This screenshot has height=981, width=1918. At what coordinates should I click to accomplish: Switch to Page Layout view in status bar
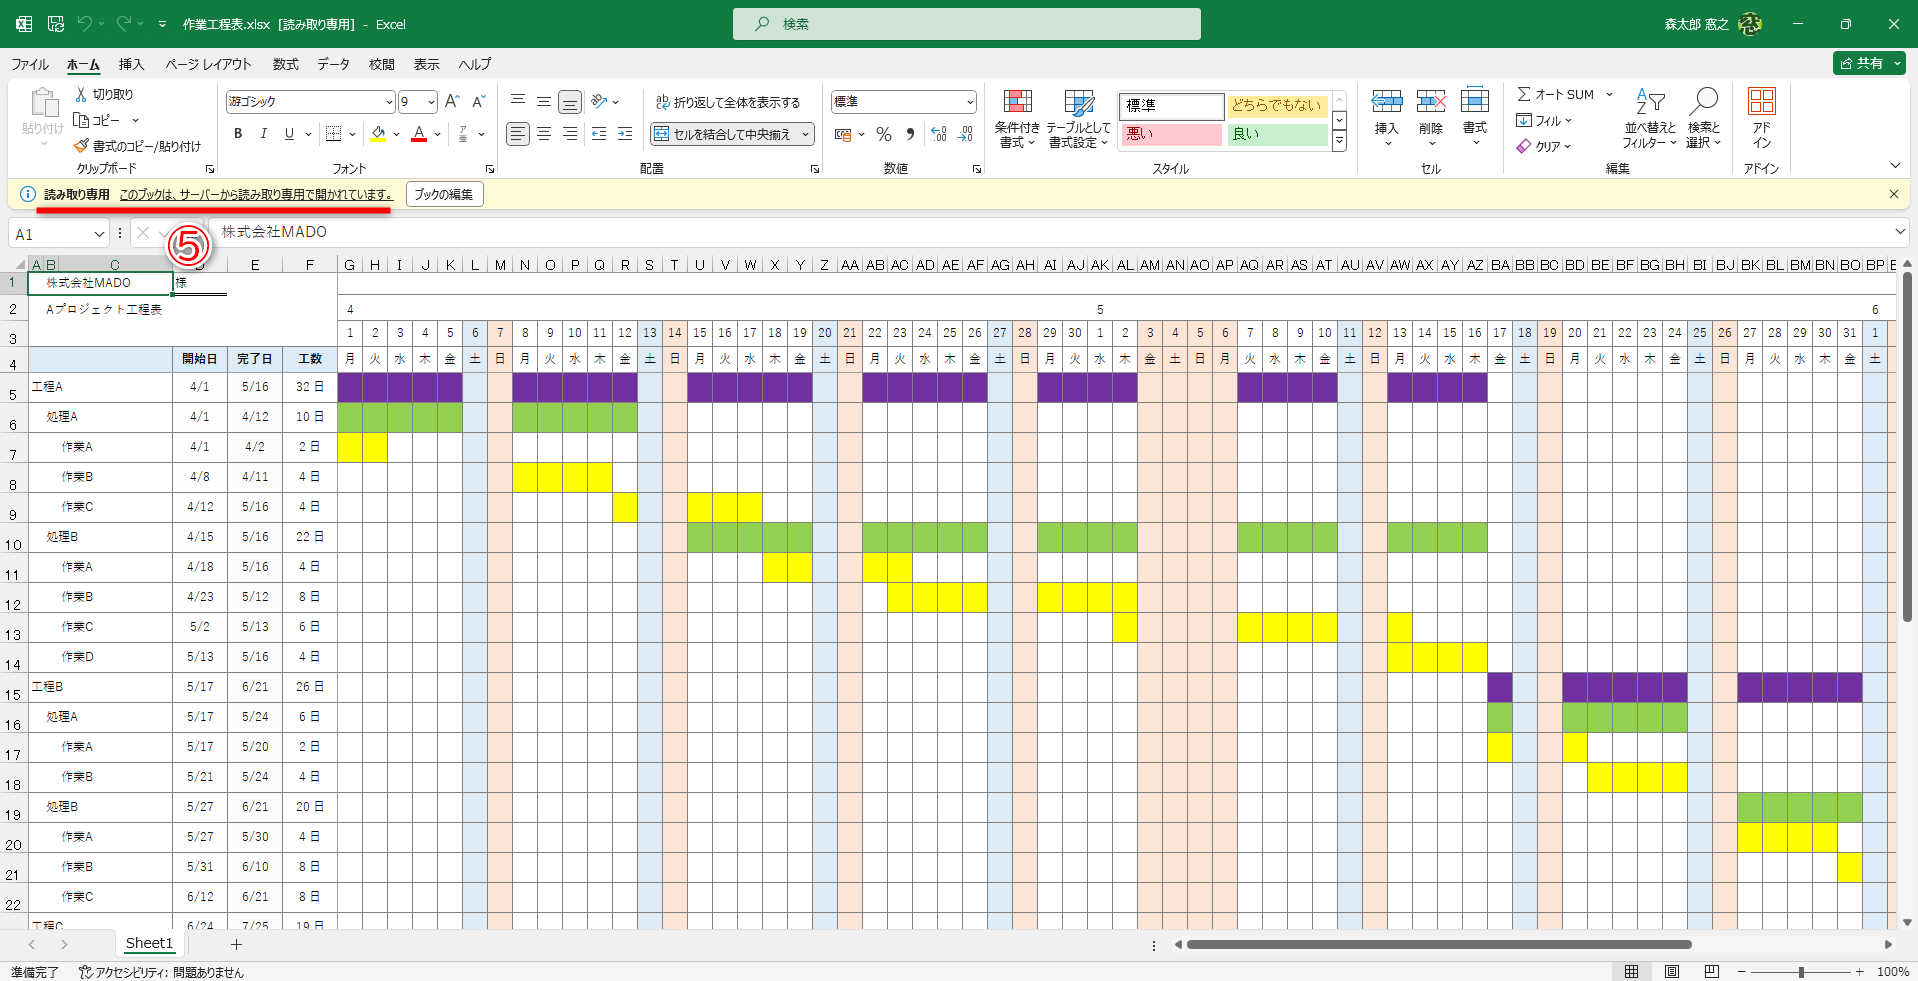1671,972
